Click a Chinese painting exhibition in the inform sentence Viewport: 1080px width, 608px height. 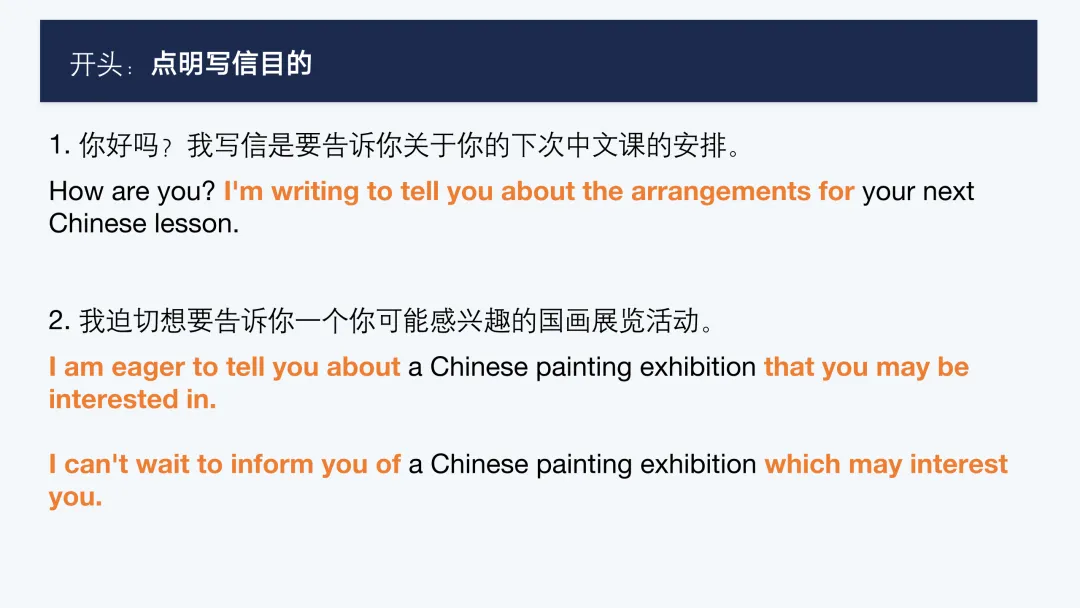coord(583,464)
